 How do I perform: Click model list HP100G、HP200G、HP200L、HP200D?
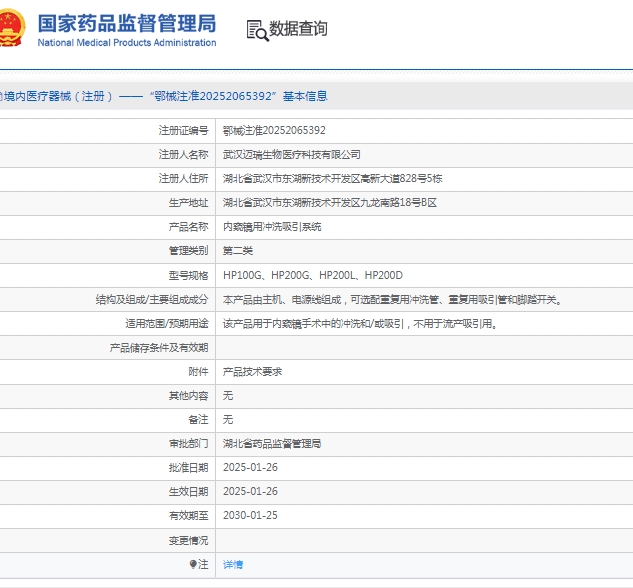coord(313,275)
